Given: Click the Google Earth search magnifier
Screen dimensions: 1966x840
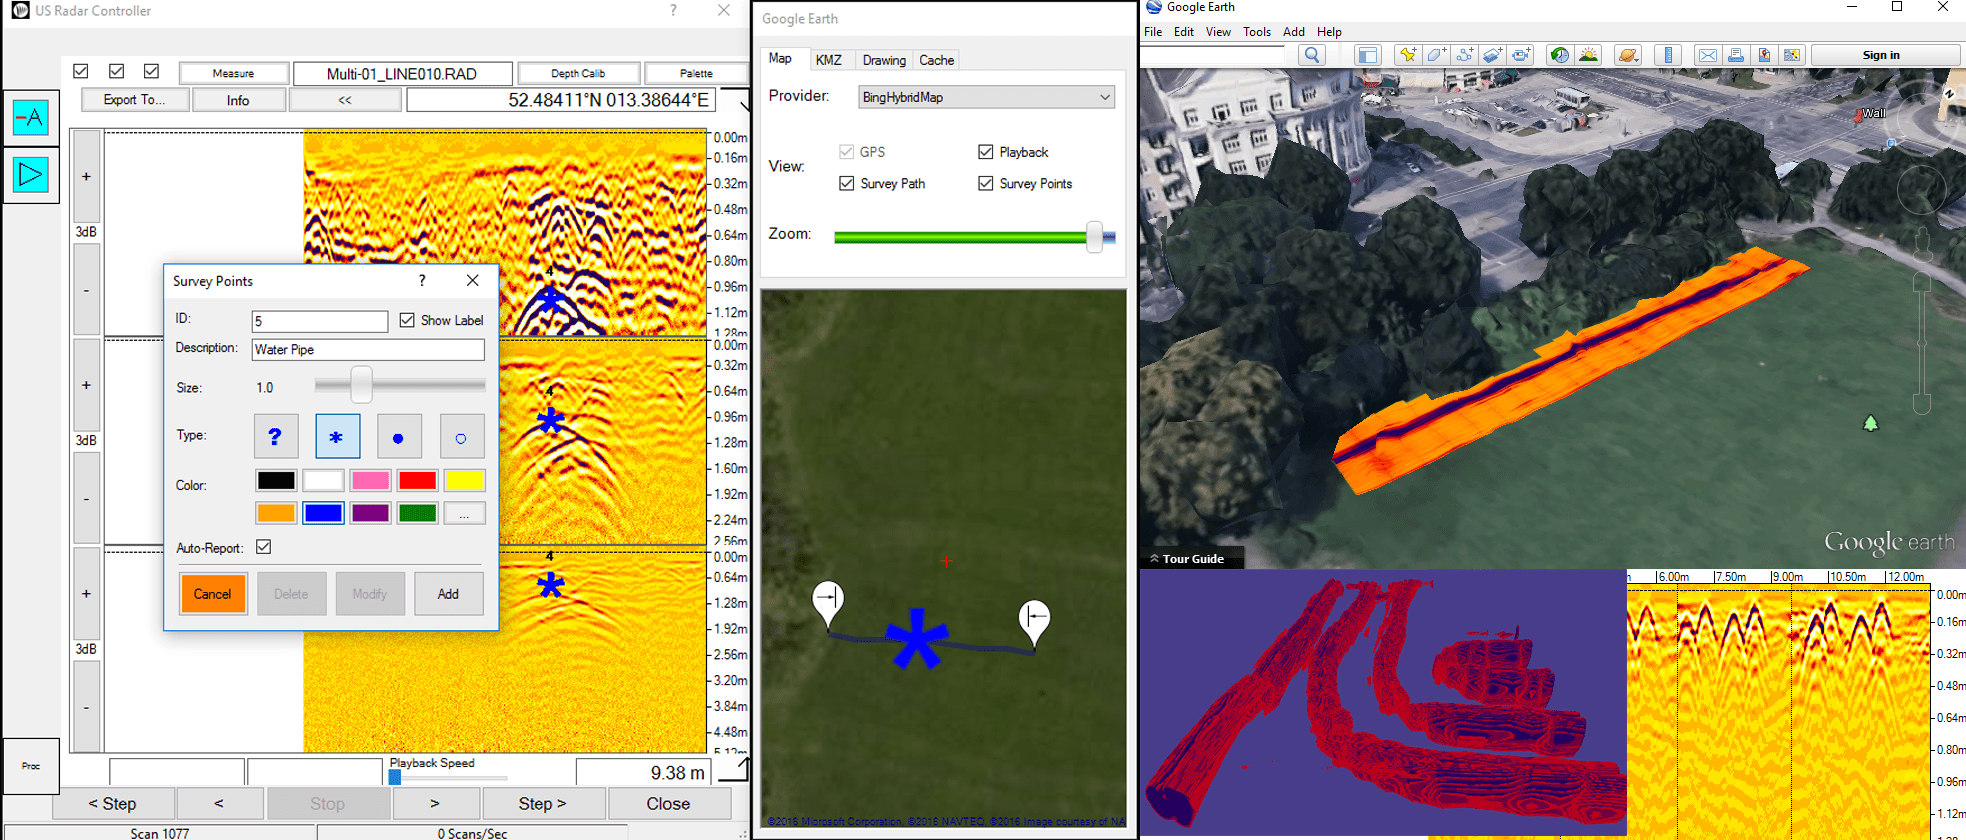Looking at the screenshot, I should pos(1312,55).
